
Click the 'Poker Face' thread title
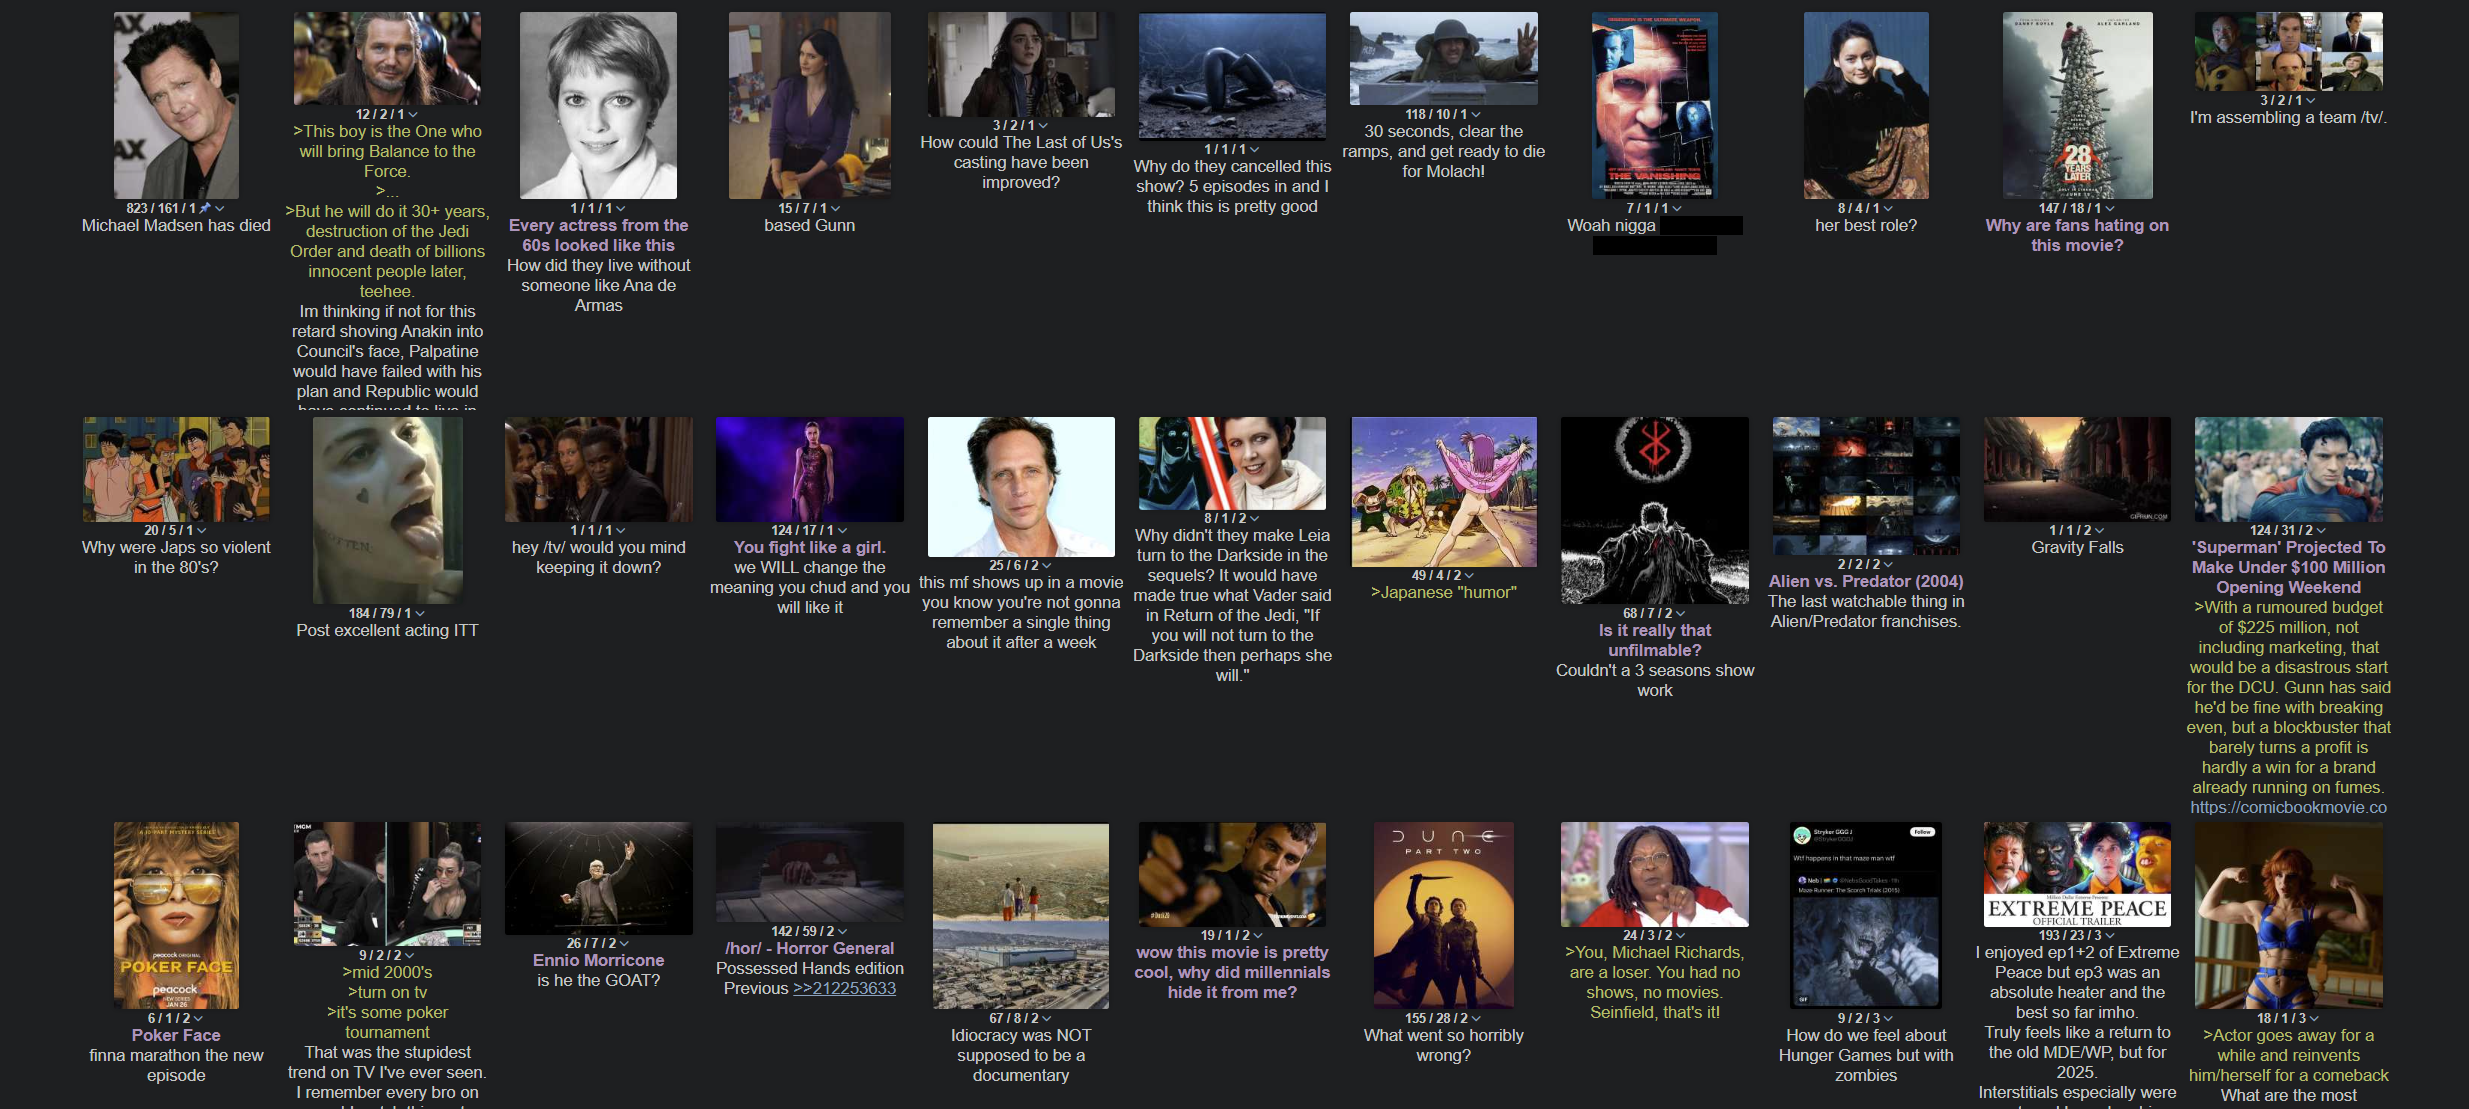(176, 1035)
